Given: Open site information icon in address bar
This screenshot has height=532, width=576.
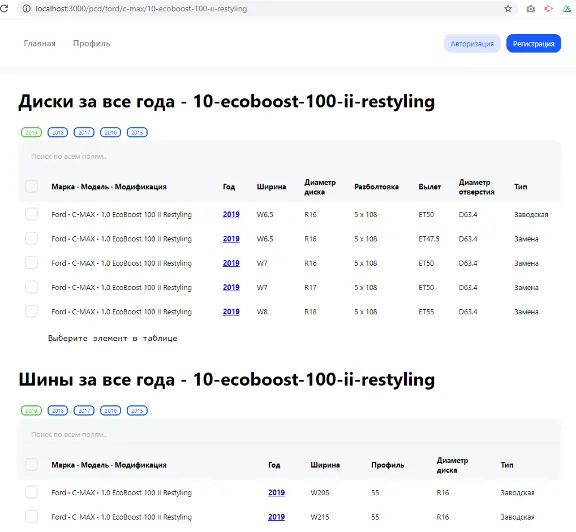Looking at the screenshot, I should pyautogui.click(x=26, y=8).
